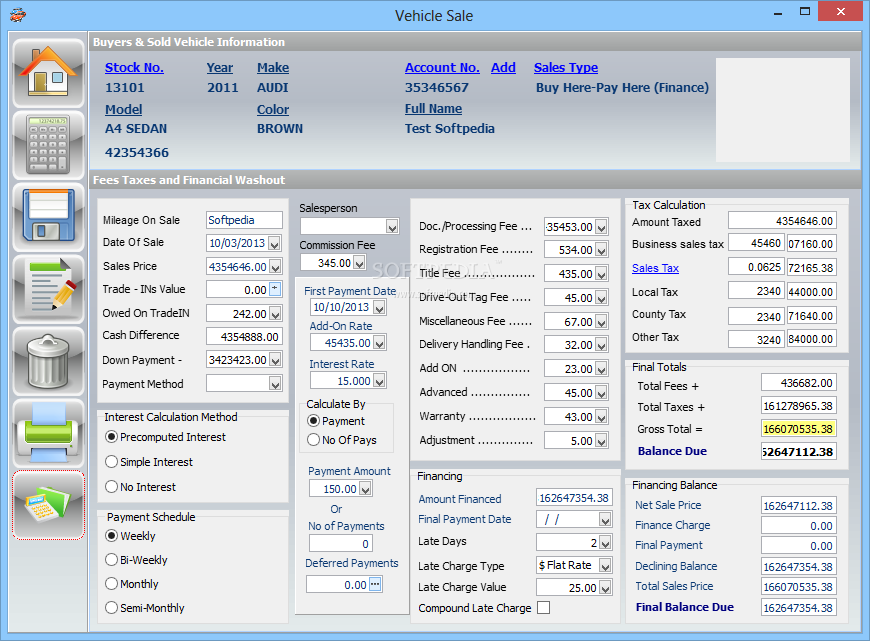Click the Balance Due value field

coord(798,452)
